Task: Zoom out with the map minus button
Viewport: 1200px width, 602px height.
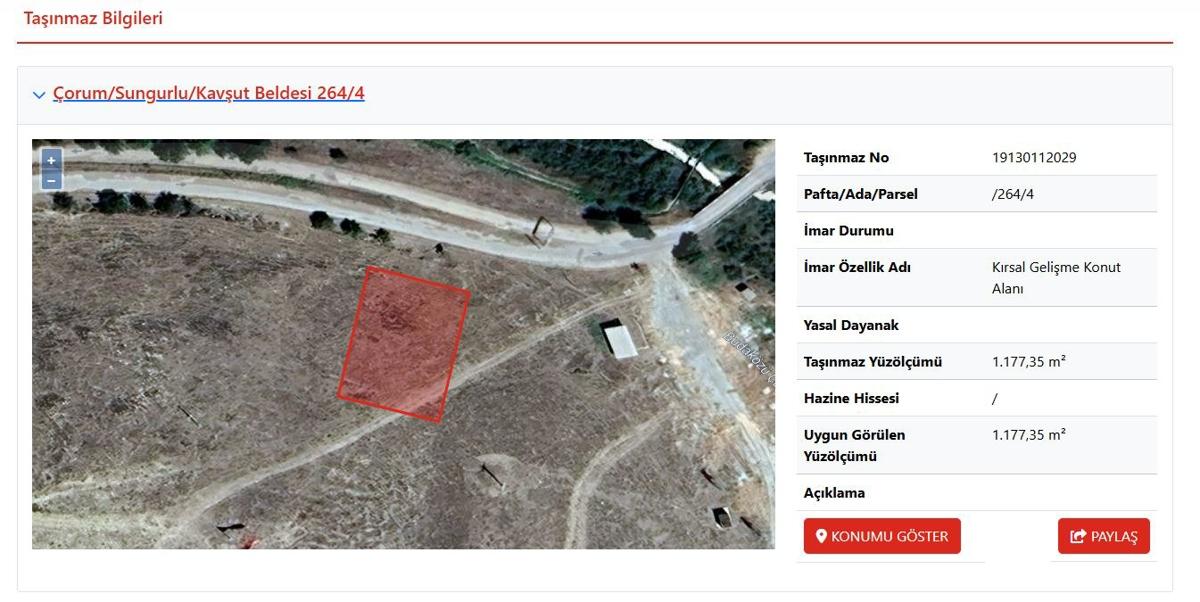Action: tap(51, 180)
